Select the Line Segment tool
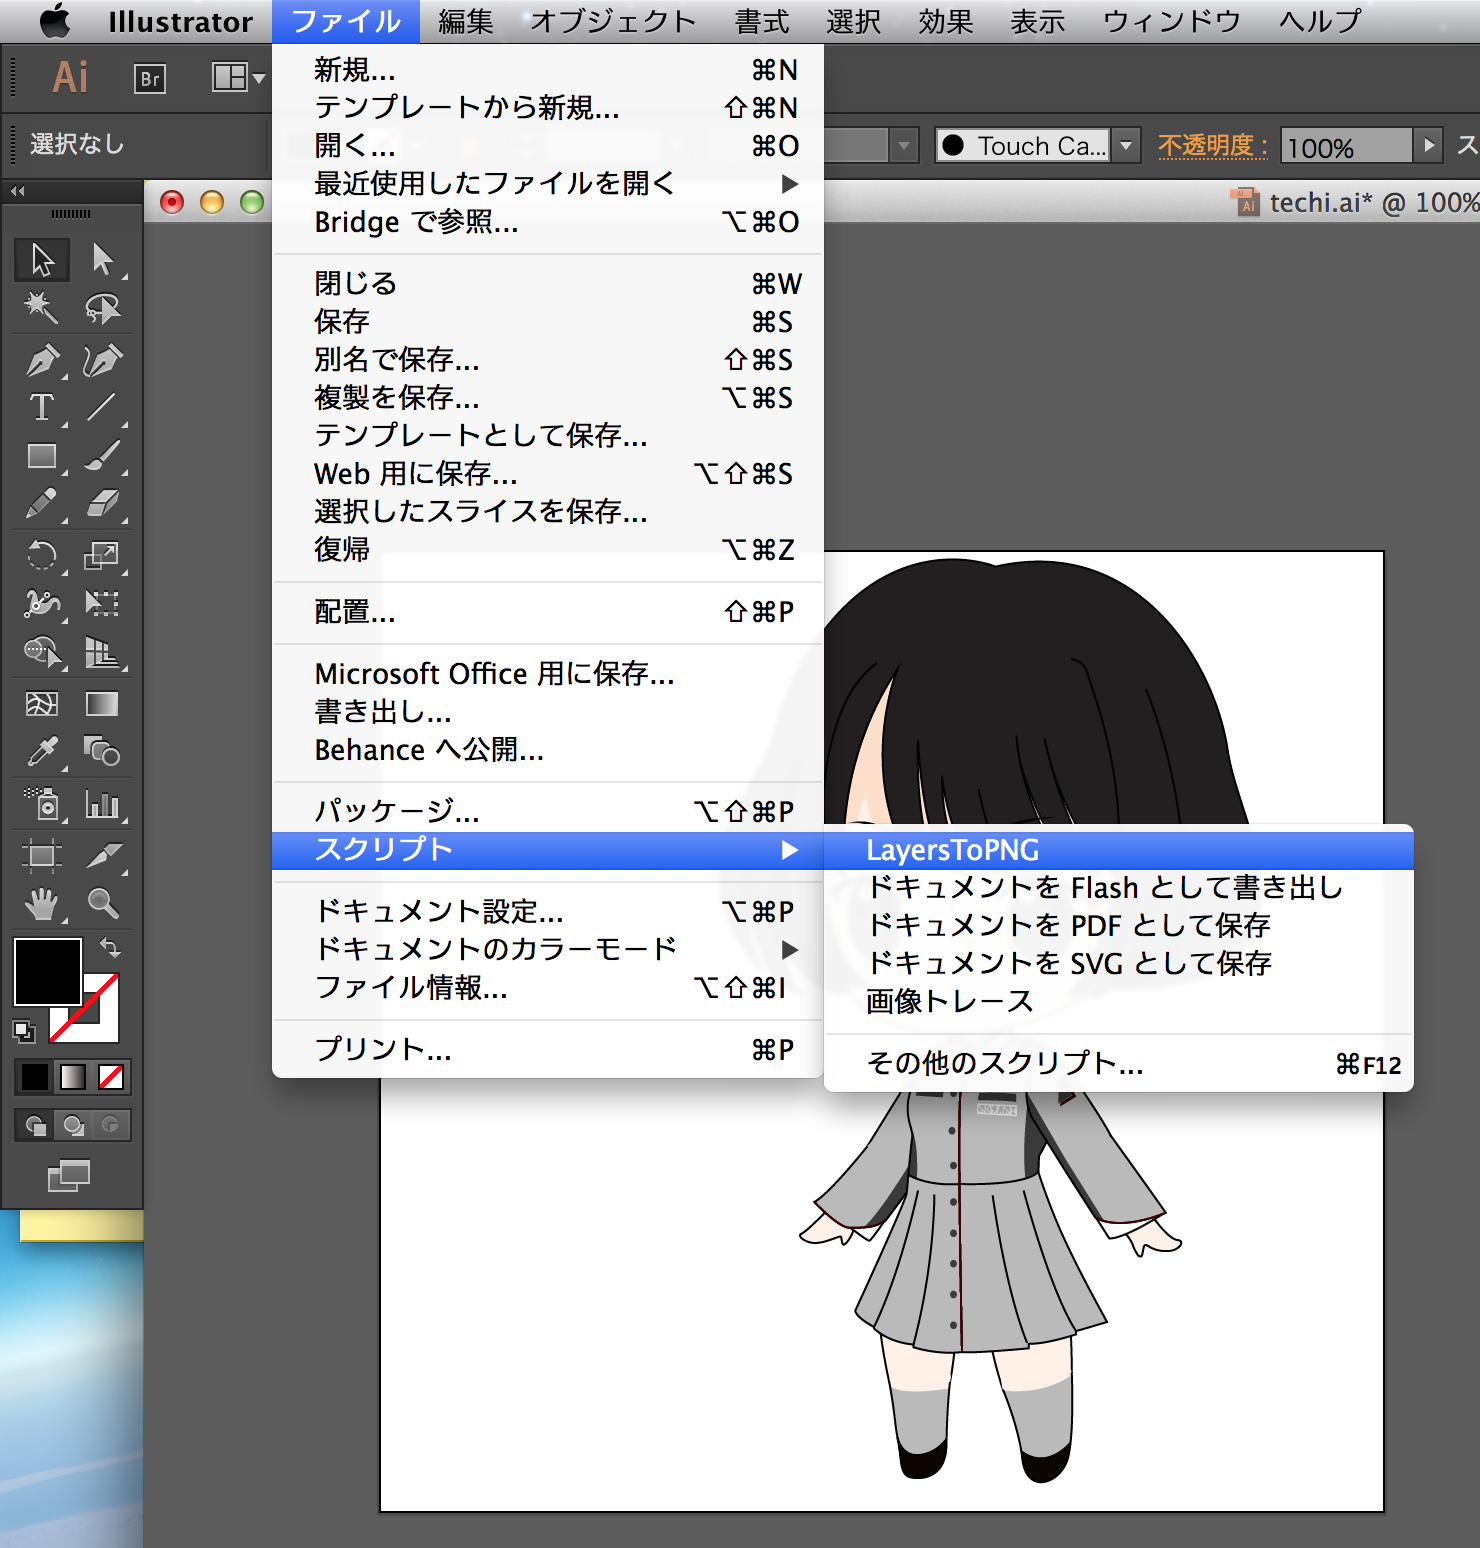The height and width of the screenshot is (1548, 1480). click(102, 408)
